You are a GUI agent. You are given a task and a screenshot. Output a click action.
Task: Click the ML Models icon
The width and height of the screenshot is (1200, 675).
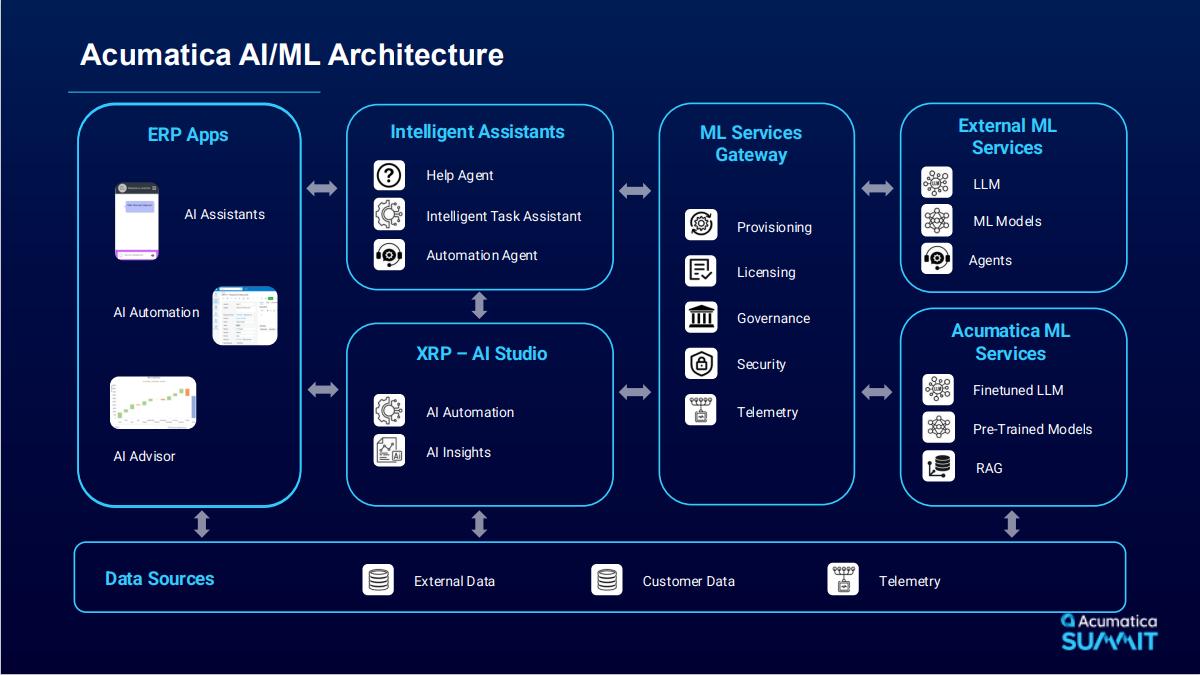(x=937, y=220)
